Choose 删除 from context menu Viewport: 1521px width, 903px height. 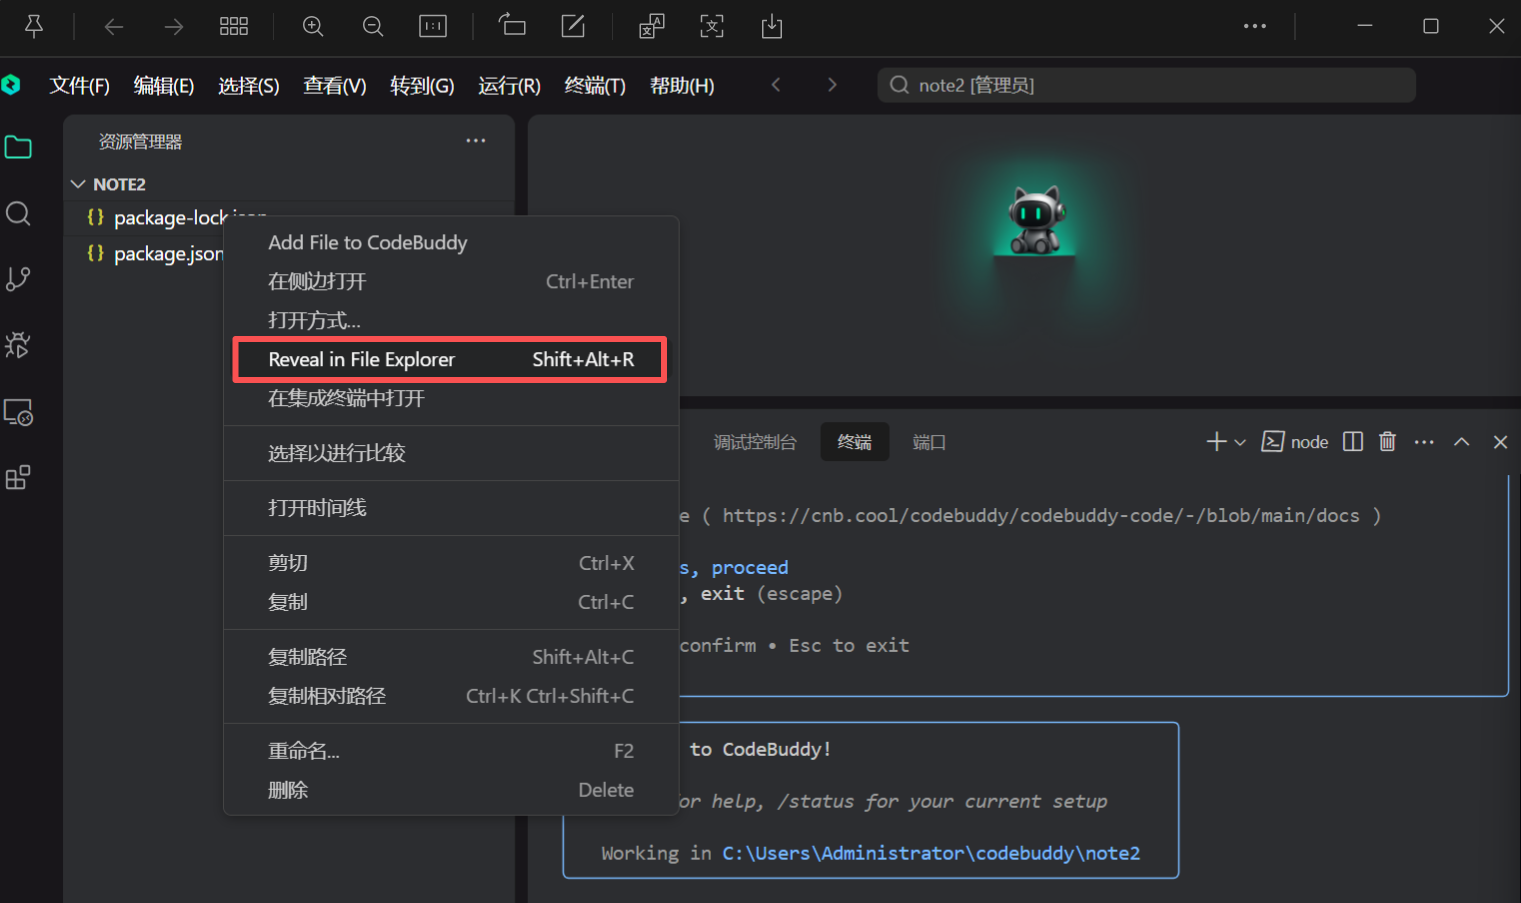coord(451,791)
